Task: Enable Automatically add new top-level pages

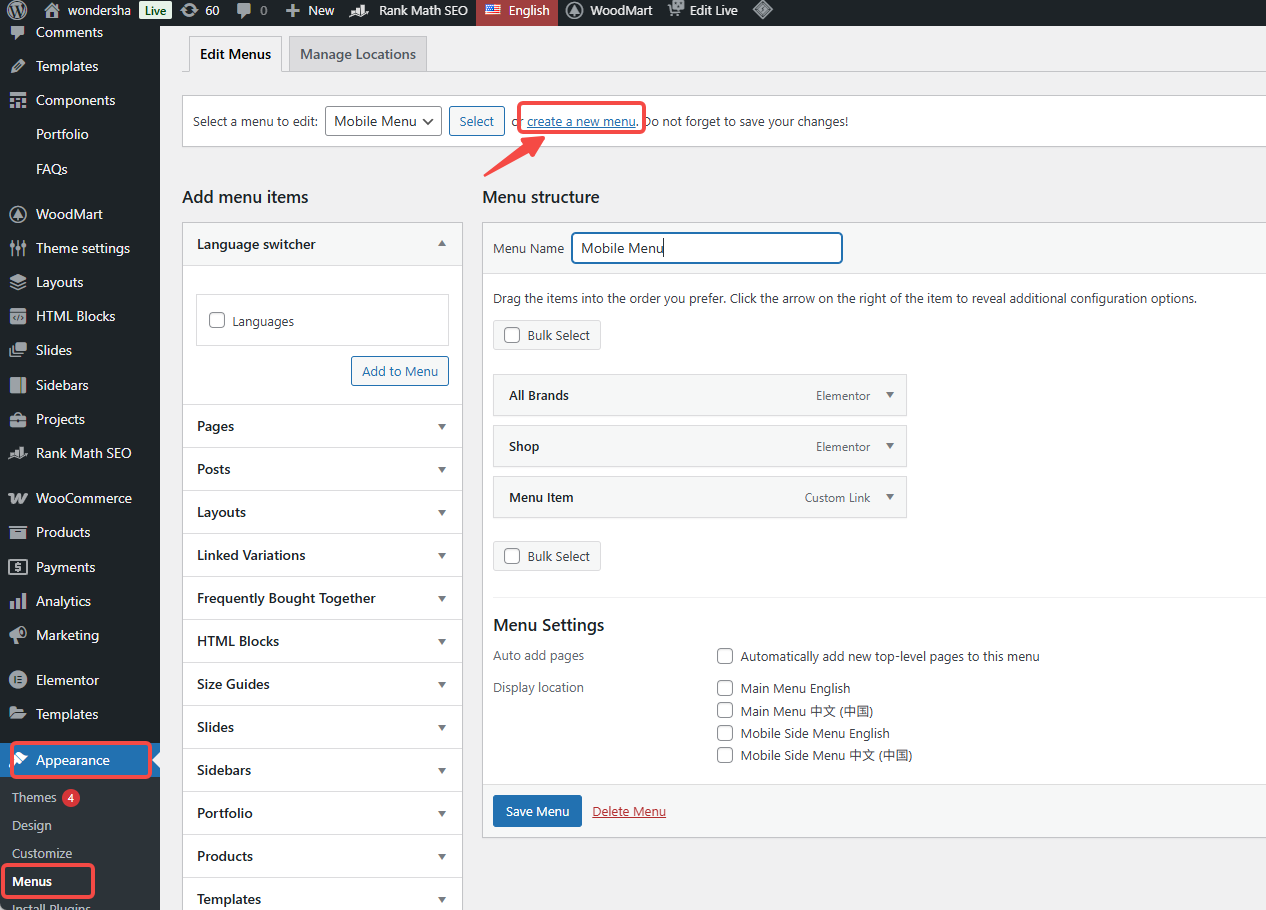Action: coord(724,656)
